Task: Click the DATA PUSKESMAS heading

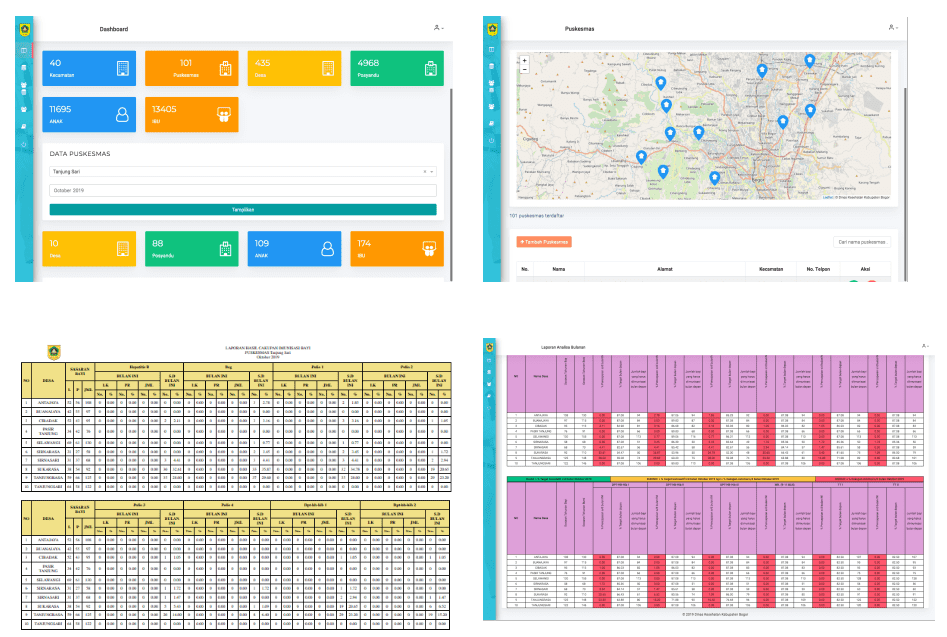Action: tap(80, 154)
